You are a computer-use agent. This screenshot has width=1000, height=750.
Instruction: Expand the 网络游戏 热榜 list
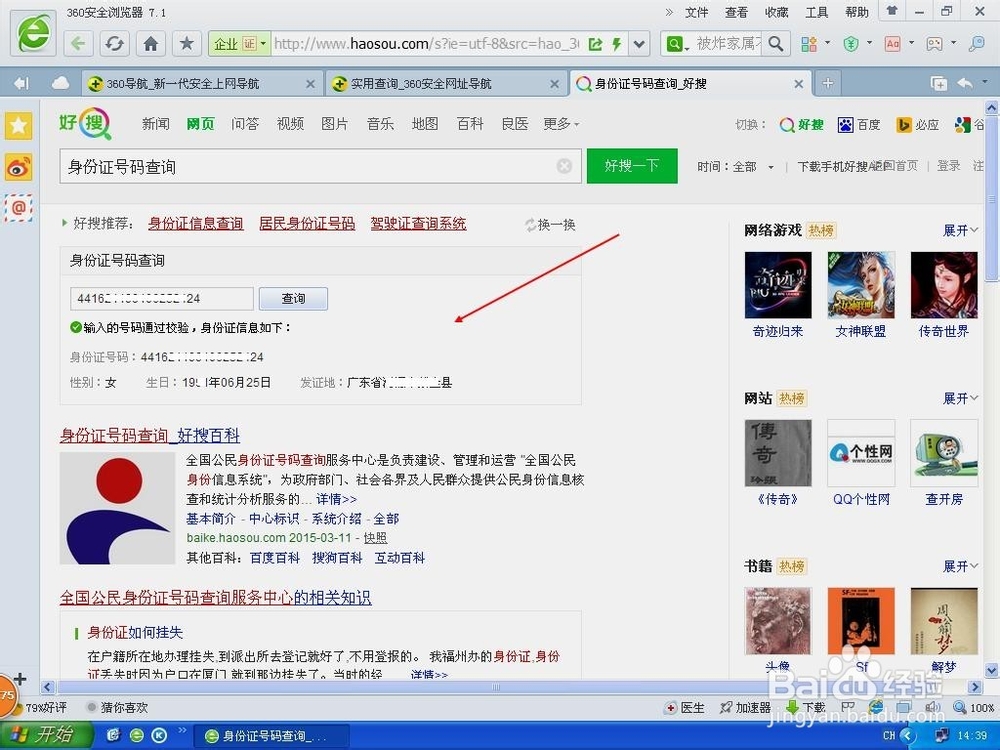coord(960,230)
